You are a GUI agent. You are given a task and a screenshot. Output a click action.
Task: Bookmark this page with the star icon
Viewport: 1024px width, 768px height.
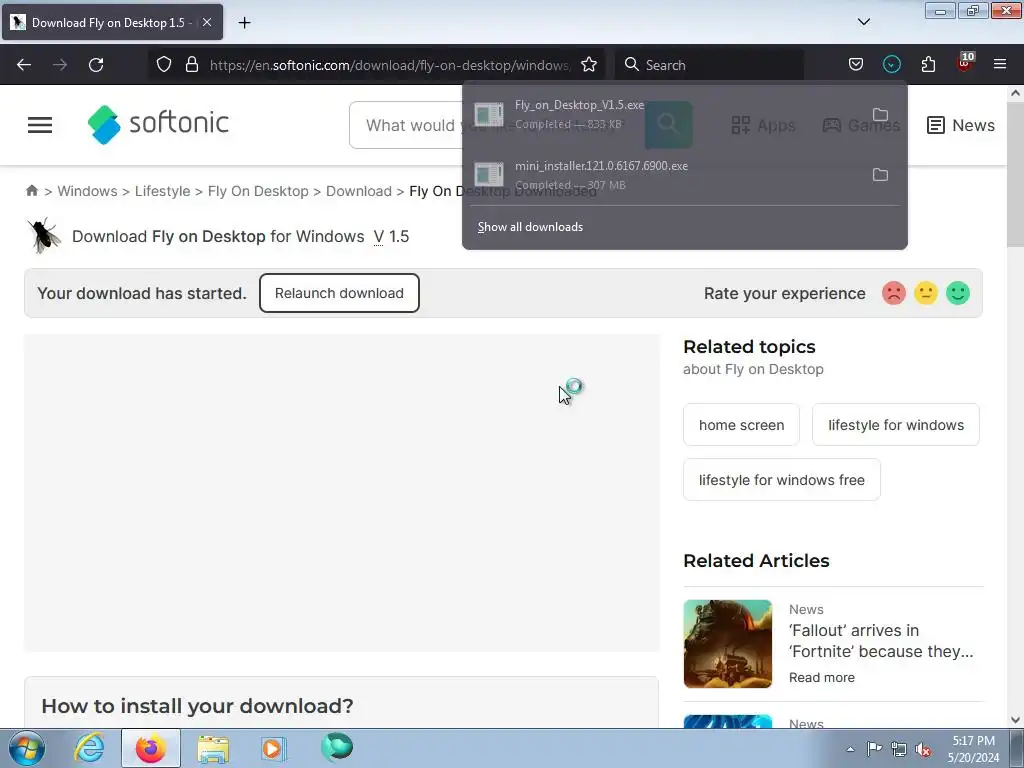pyautogui.click(x=588, y=64)
